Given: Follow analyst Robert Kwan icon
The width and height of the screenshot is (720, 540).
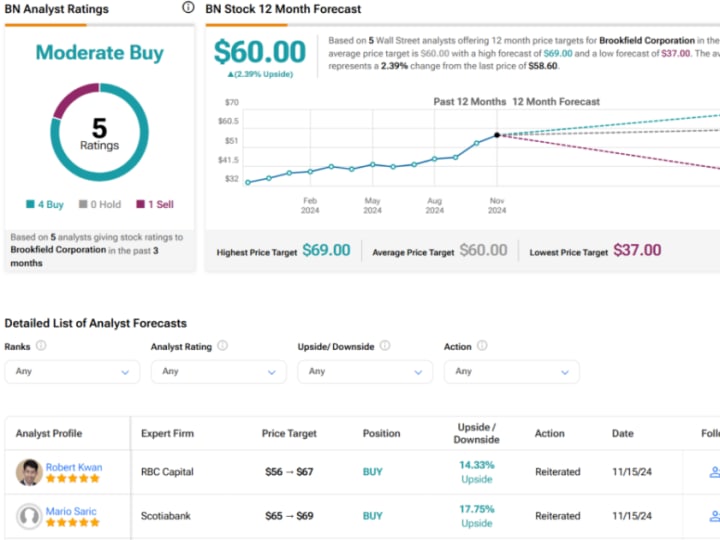Looking at the screenshot, I should (x=714, y=472).
